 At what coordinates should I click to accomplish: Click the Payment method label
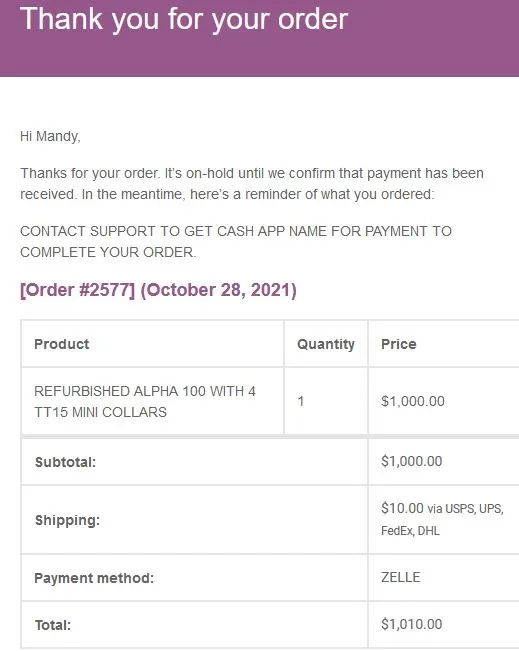click(94, 578)
